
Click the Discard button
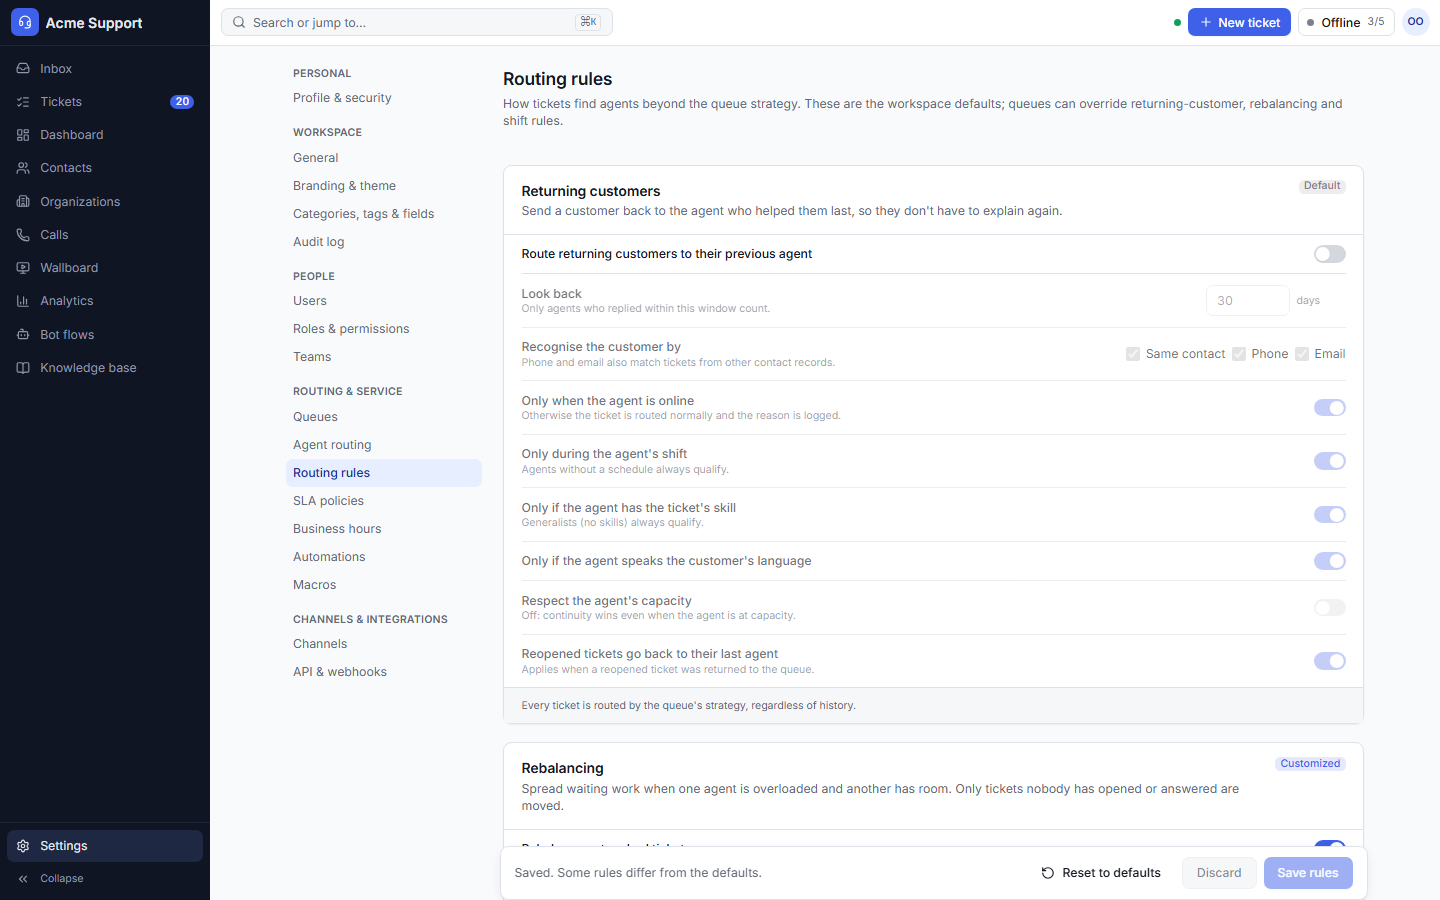pyautogui.click(x=1219, y=873)
